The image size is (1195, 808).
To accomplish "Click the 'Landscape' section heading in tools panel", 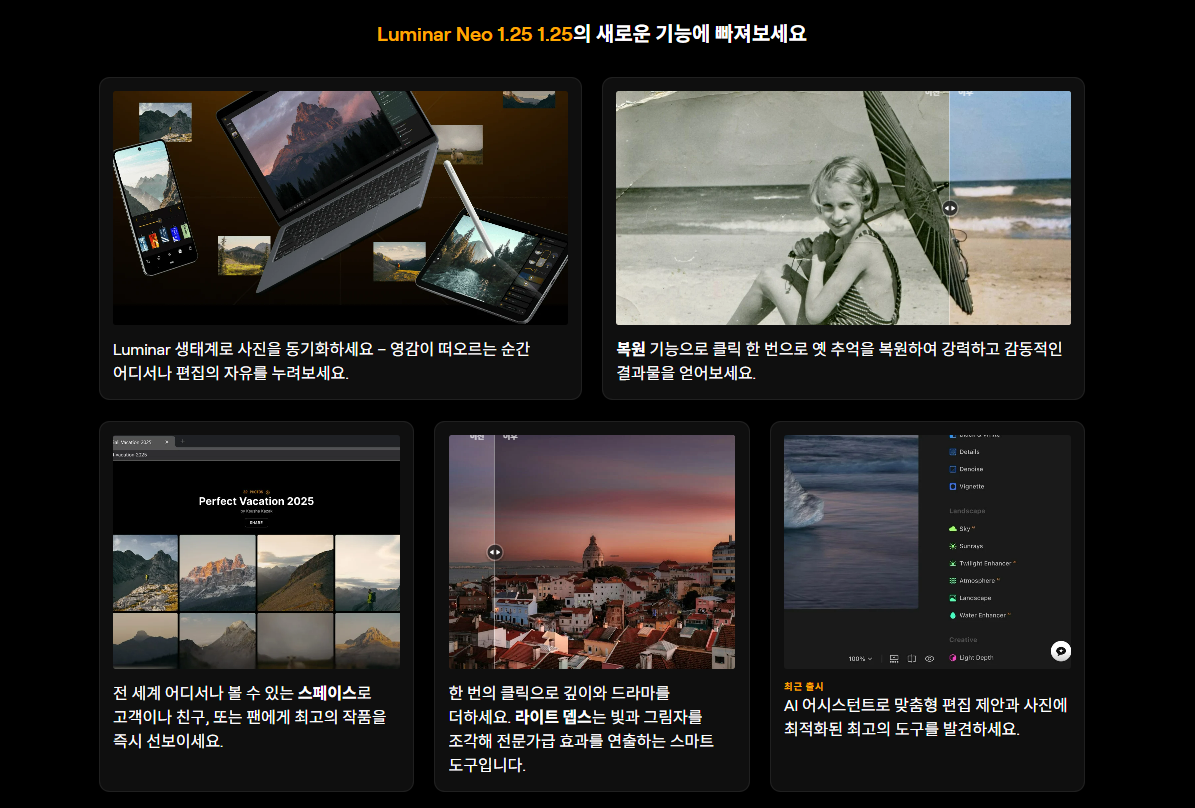I will [x=967, y=511].
